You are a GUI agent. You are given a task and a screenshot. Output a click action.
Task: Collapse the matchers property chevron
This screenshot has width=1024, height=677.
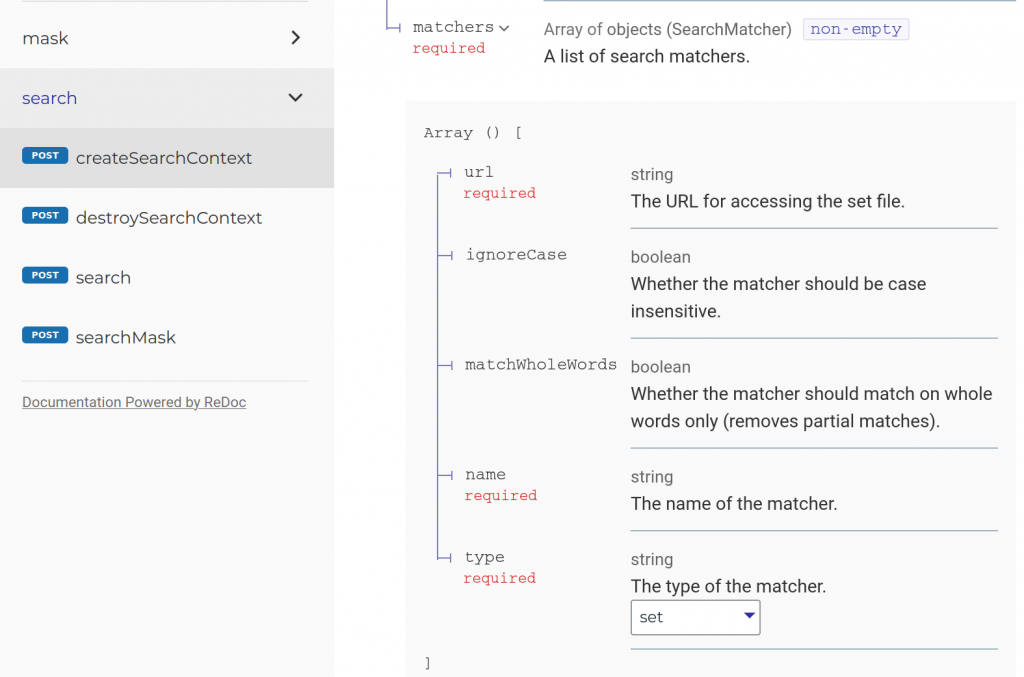504,28
